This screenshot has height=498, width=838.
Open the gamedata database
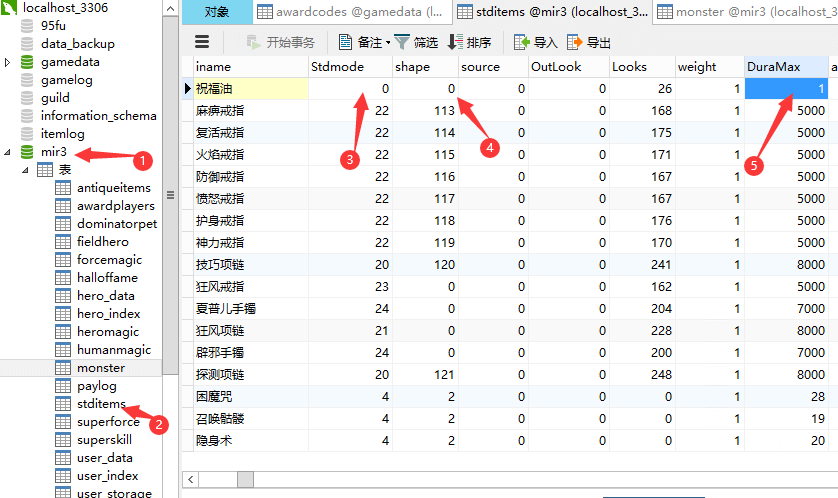click(x=69, y=62)
